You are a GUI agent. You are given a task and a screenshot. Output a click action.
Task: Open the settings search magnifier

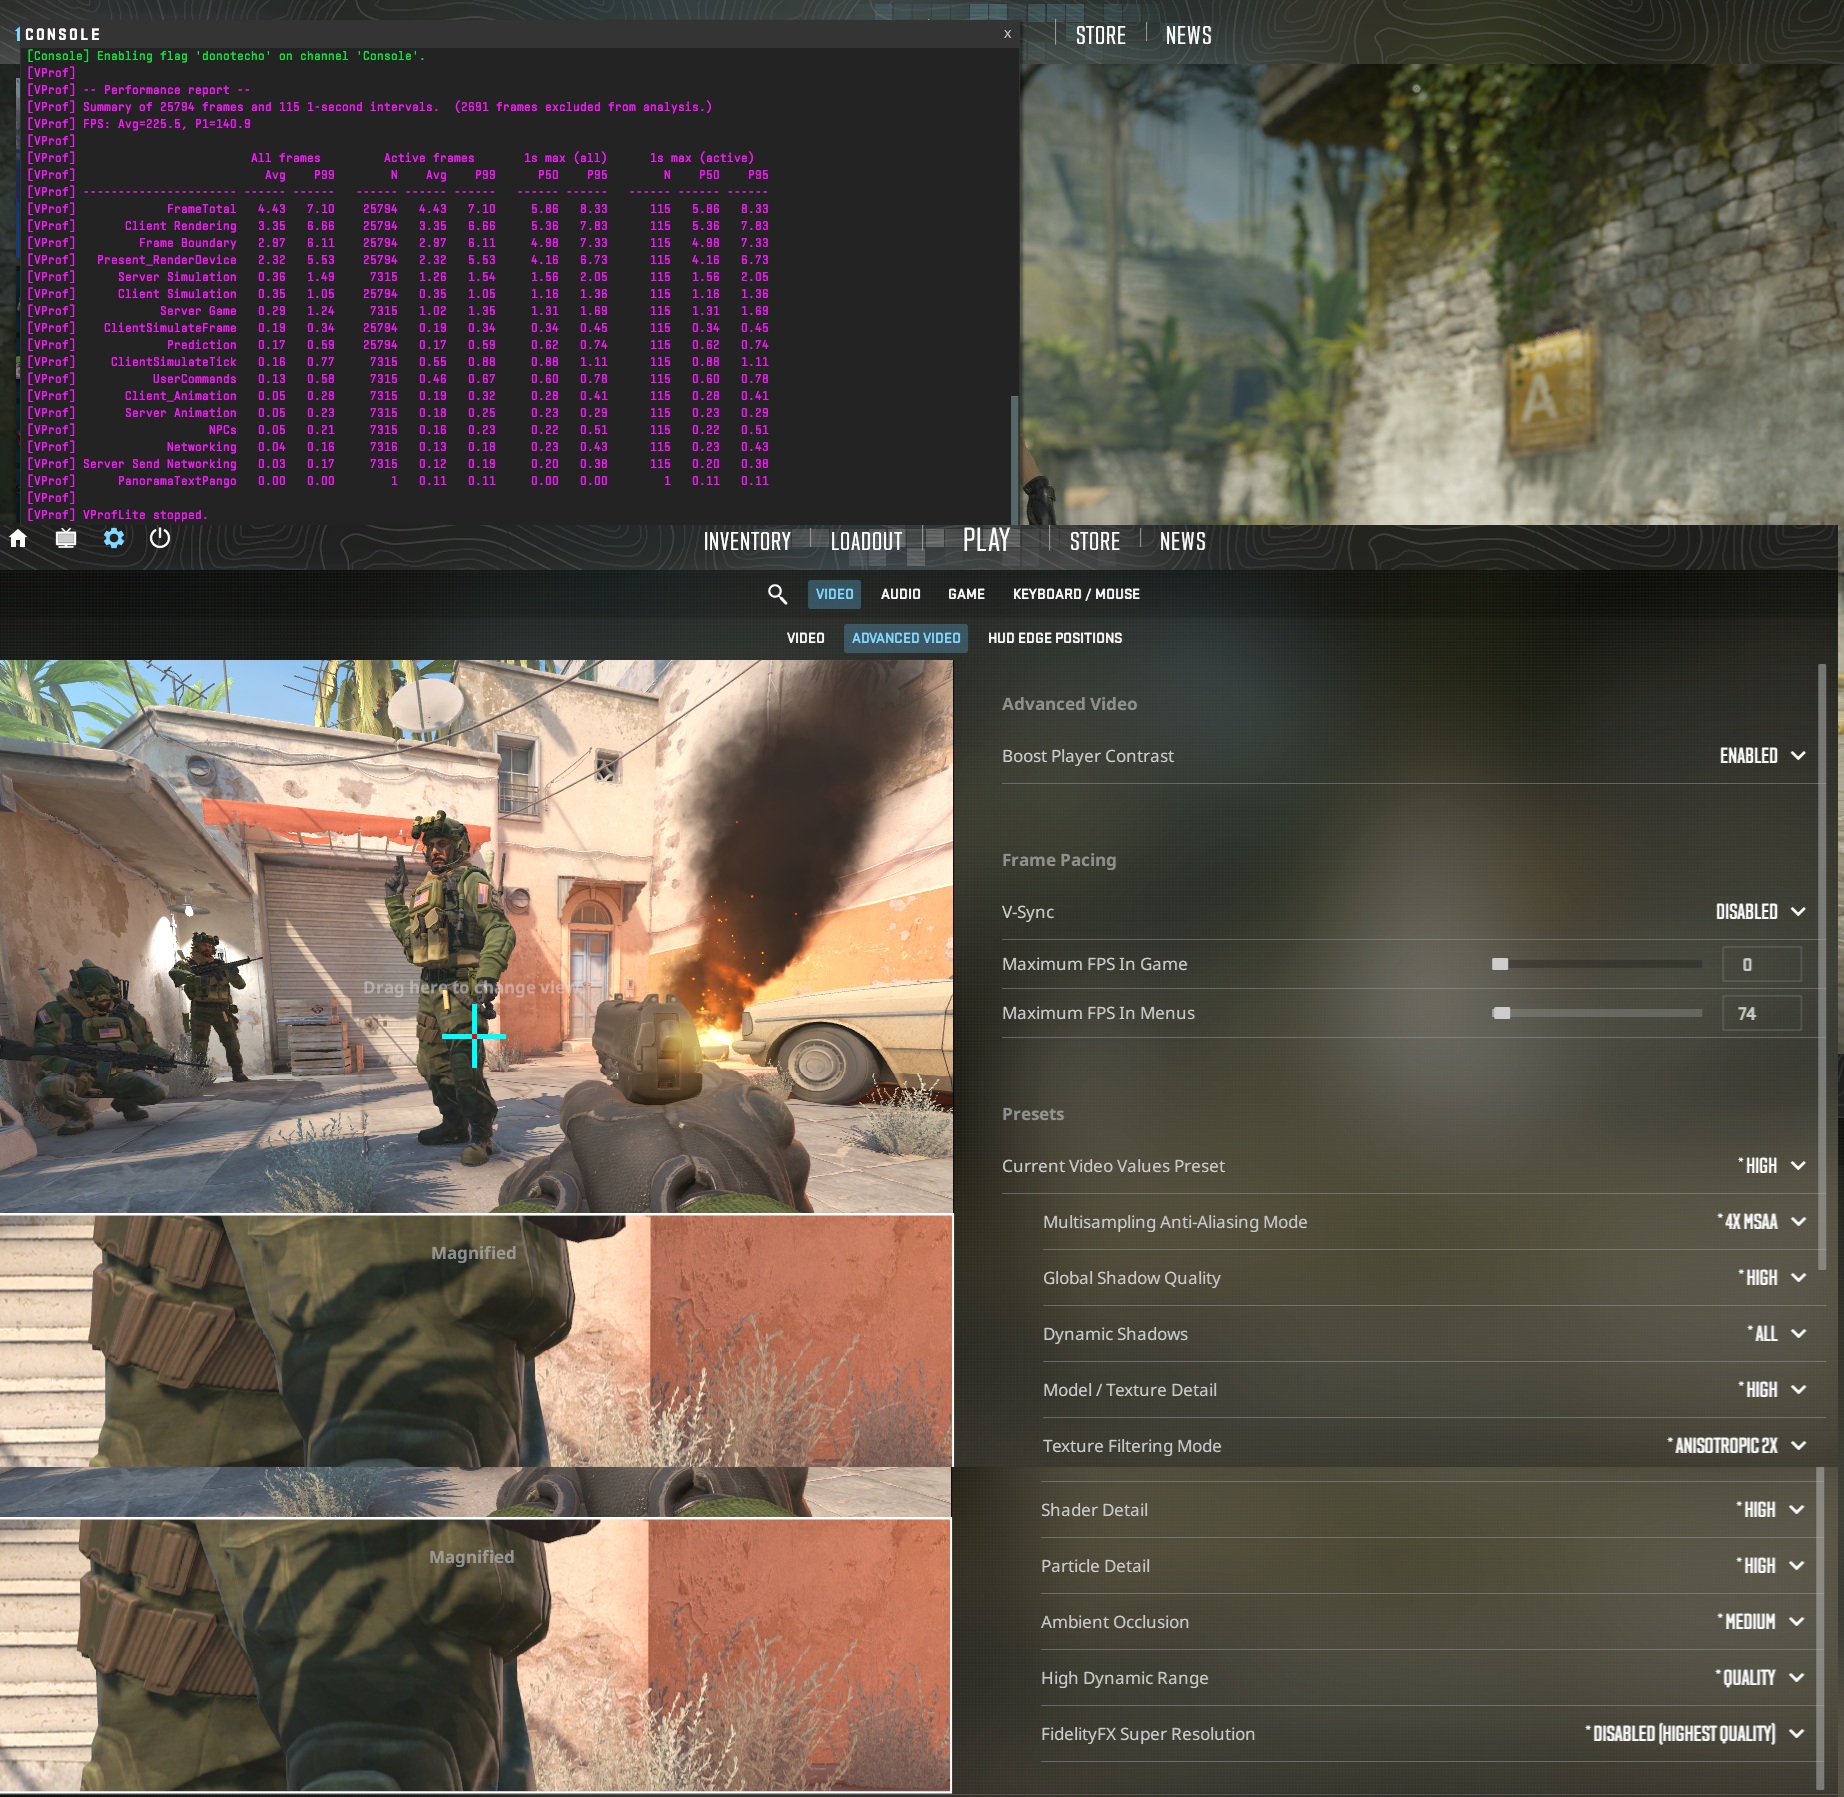(x=777, y=594)
